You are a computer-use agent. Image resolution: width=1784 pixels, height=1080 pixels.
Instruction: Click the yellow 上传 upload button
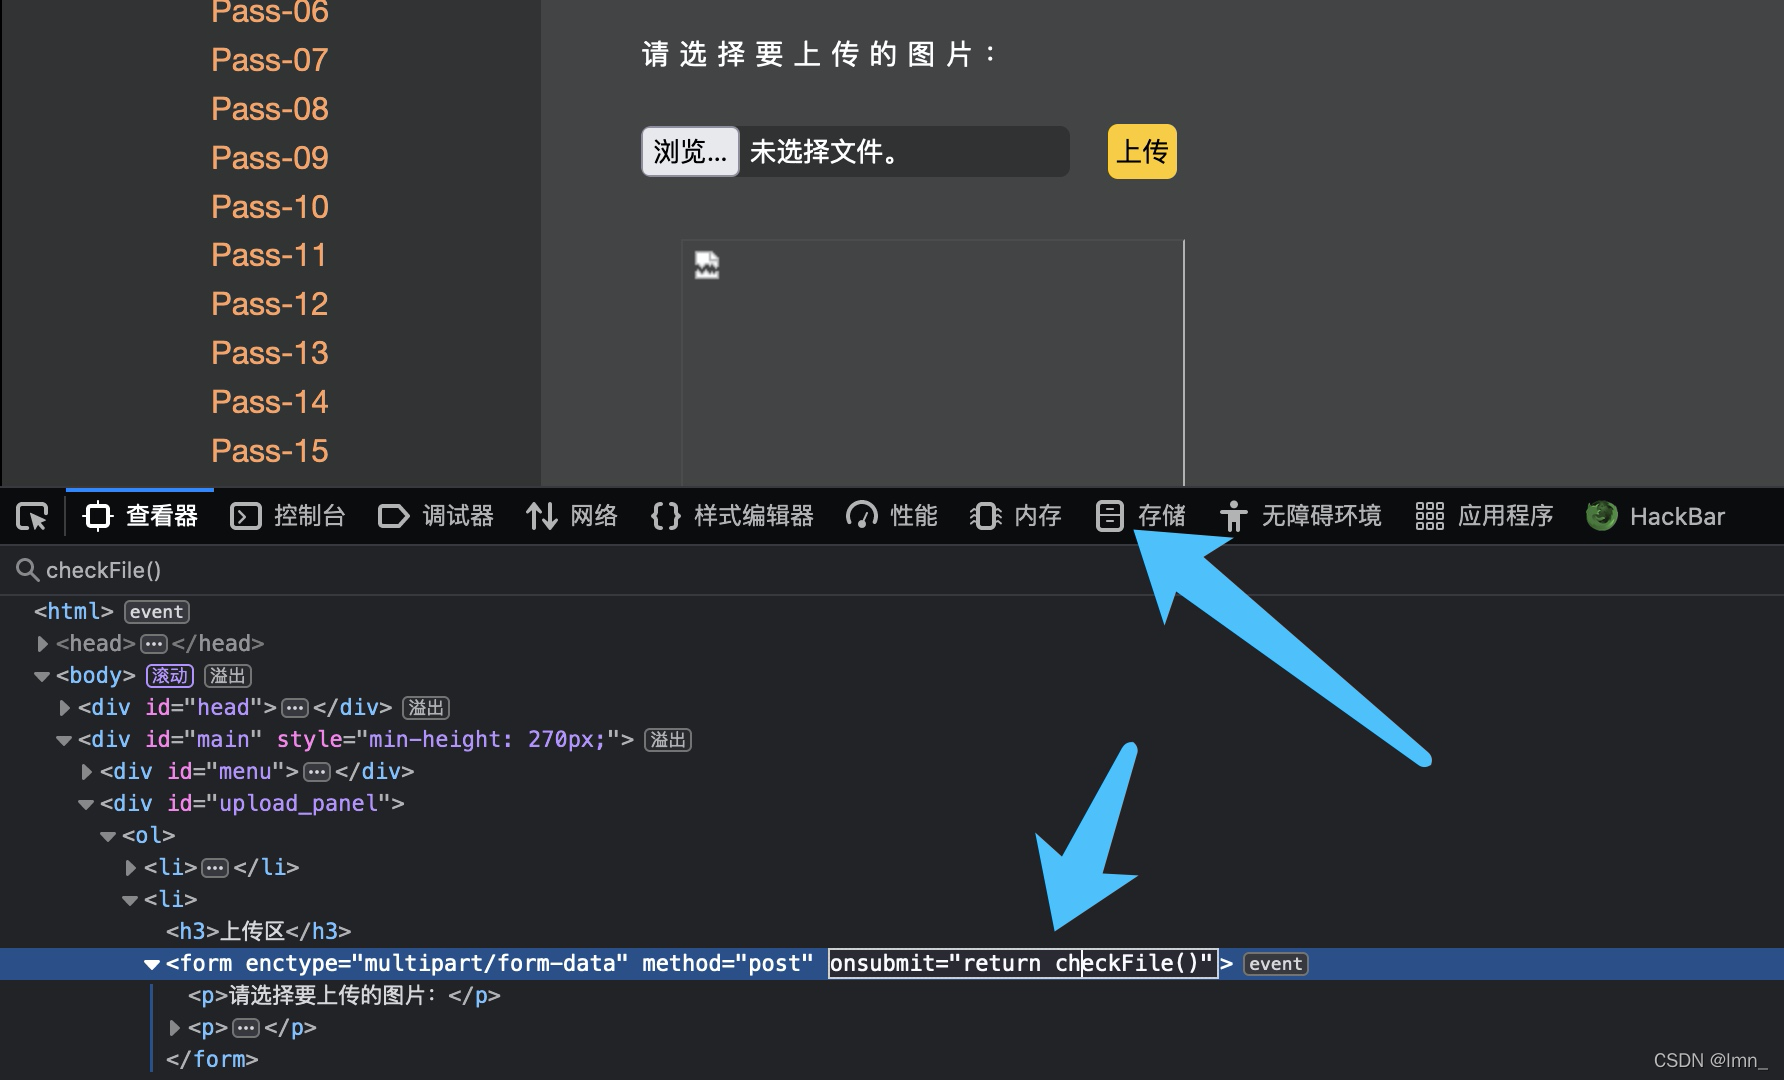point(1142,152)
